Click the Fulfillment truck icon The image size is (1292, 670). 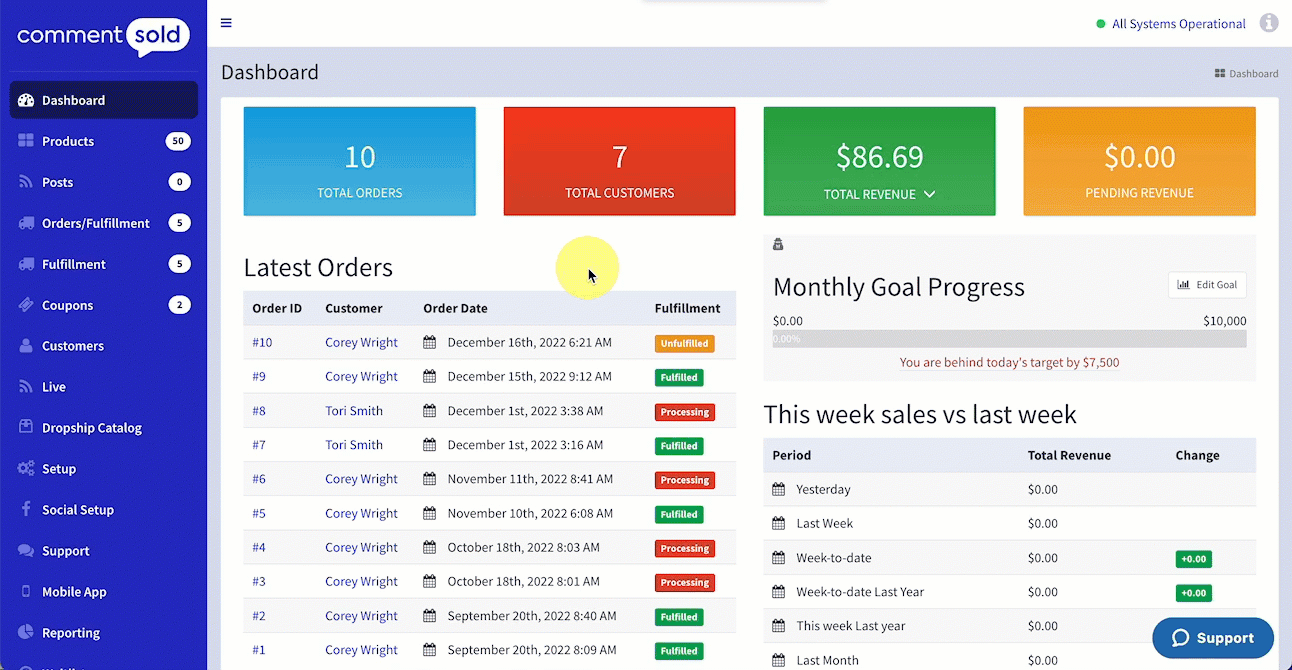click(26, 264)
